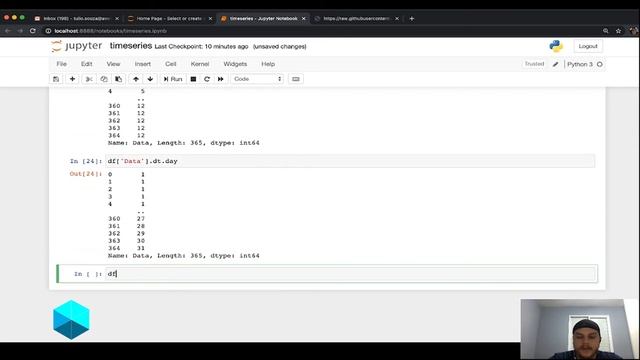Click the Last Checkpoint text

[201, 47]
